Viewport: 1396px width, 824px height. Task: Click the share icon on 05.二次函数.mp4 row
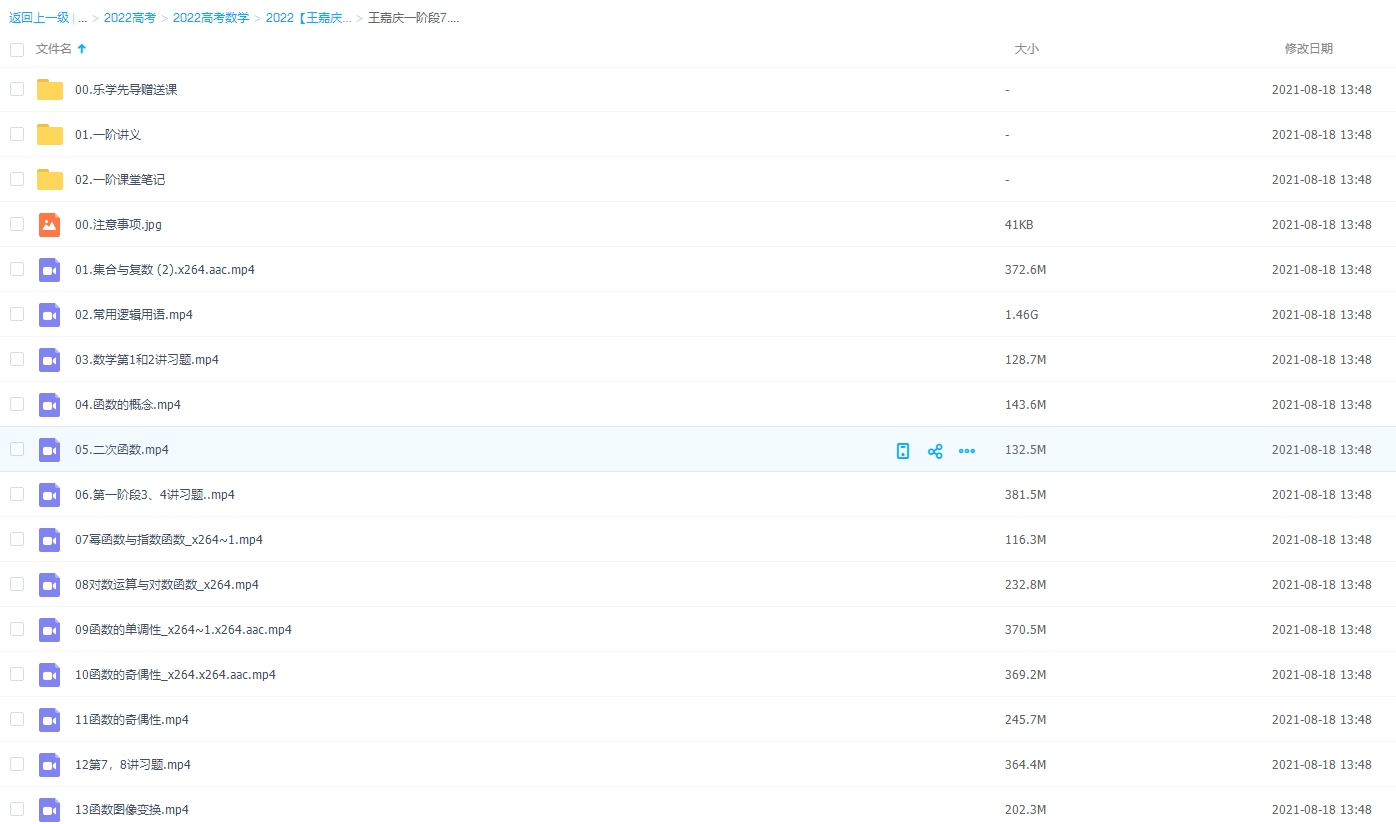935,451
